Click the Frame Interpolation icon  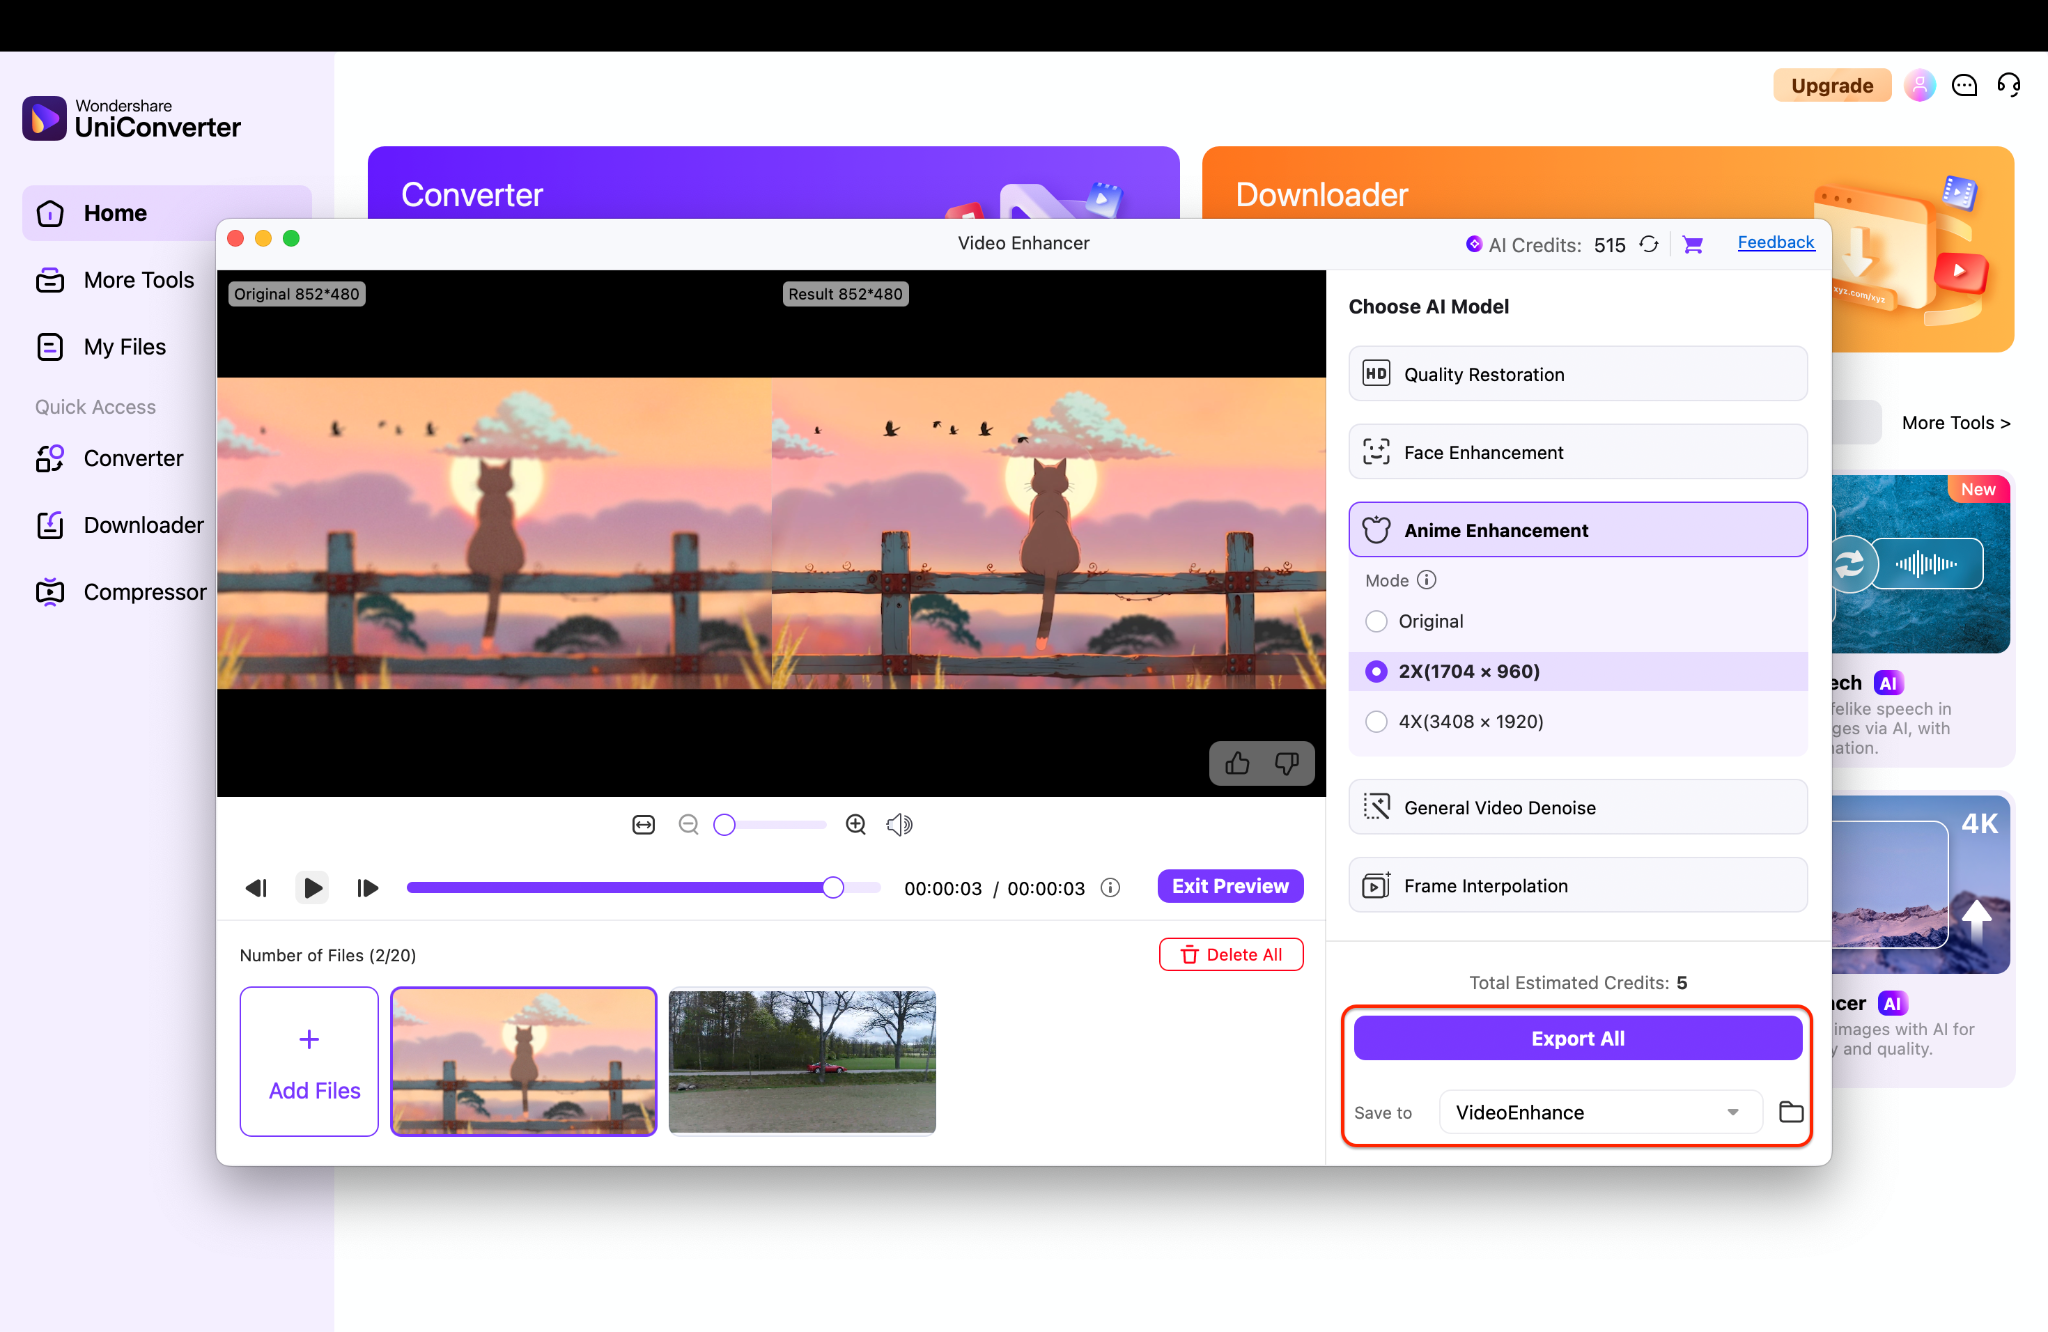coord(1376,885)
